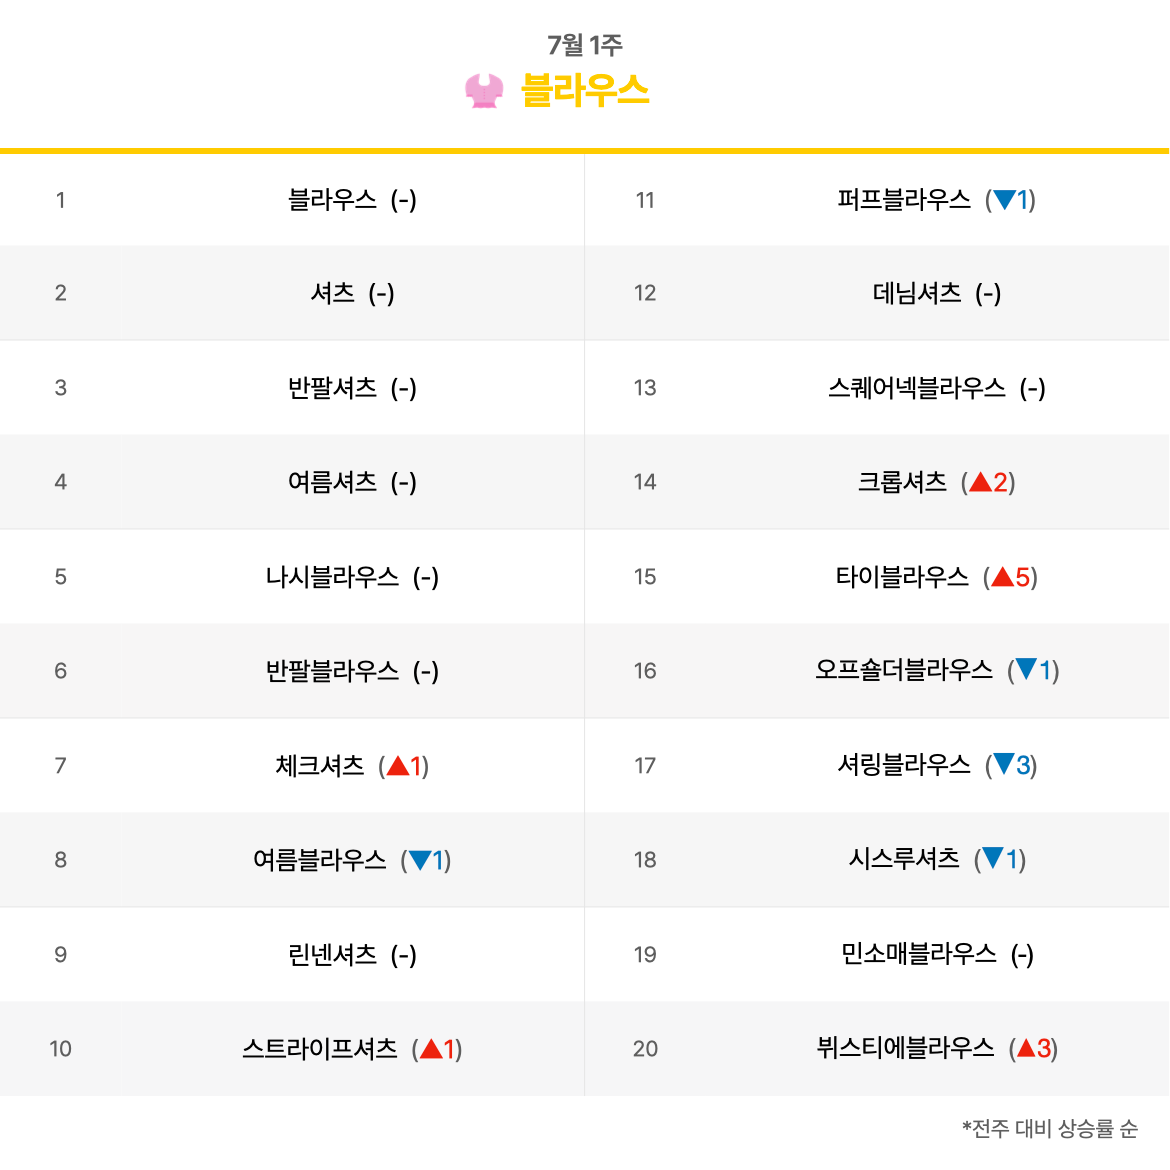Viewport: 1170px width, 1170px height.
Task: Click the yellow 블라우스 category title
Action: [585, 91]
